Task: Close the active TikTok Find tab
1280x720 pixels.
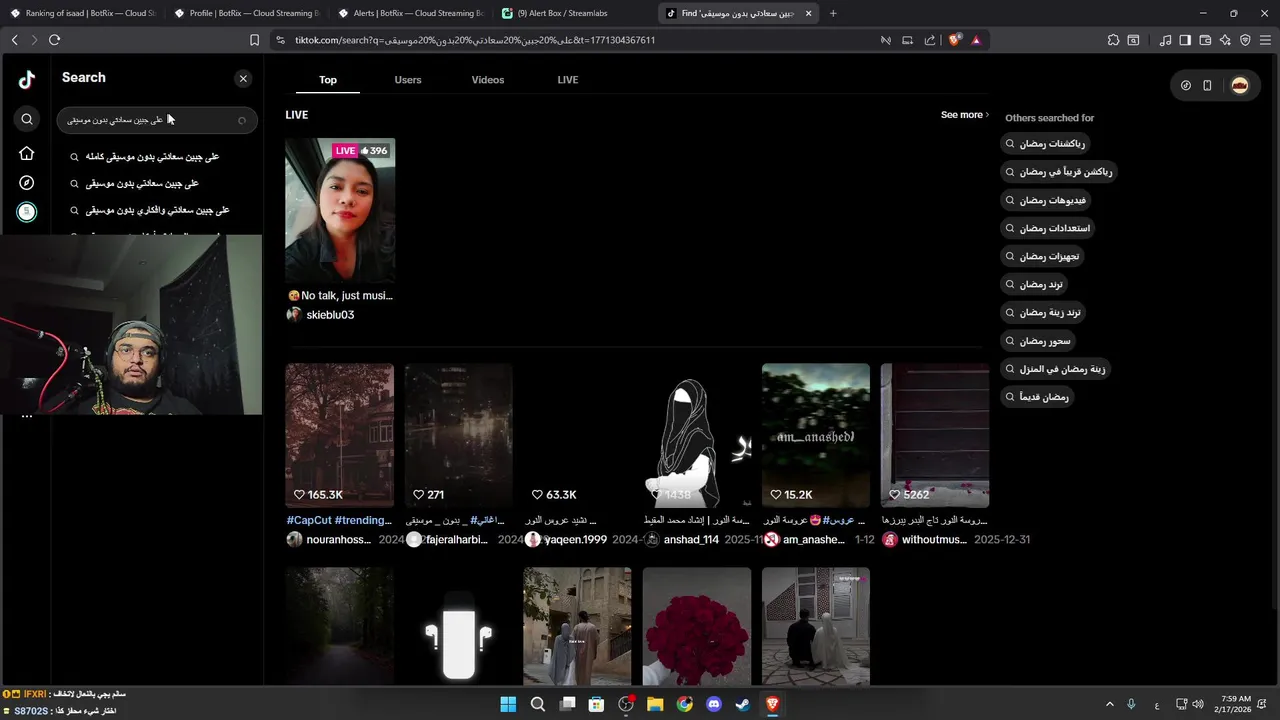Action: [x=808, y=13]
